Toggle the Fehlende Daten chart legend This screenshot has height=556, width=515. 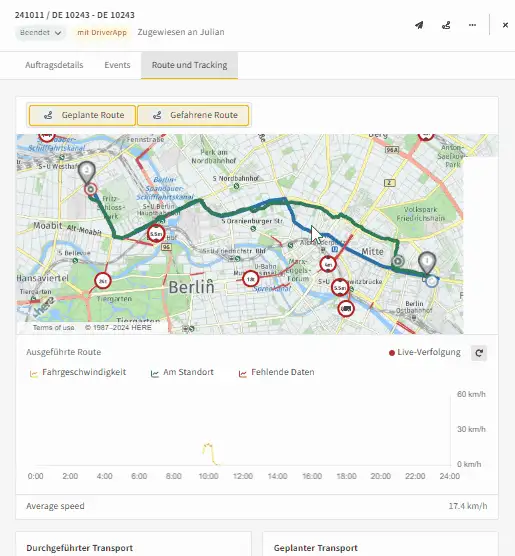click(276, 372)
